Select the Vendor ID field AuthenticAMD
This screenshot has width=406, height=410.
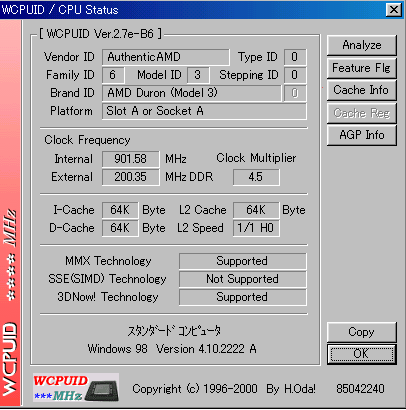(166, 57)
